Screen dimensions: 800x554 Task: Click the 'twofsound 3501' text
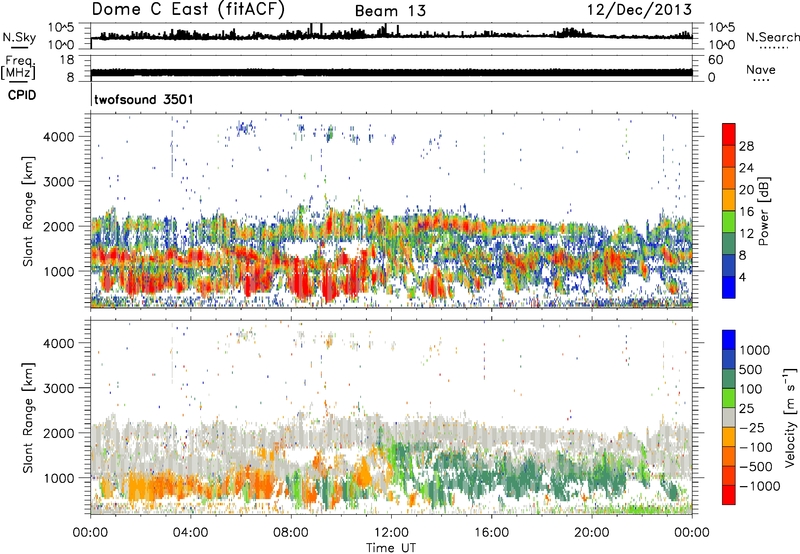pos(144,99)
